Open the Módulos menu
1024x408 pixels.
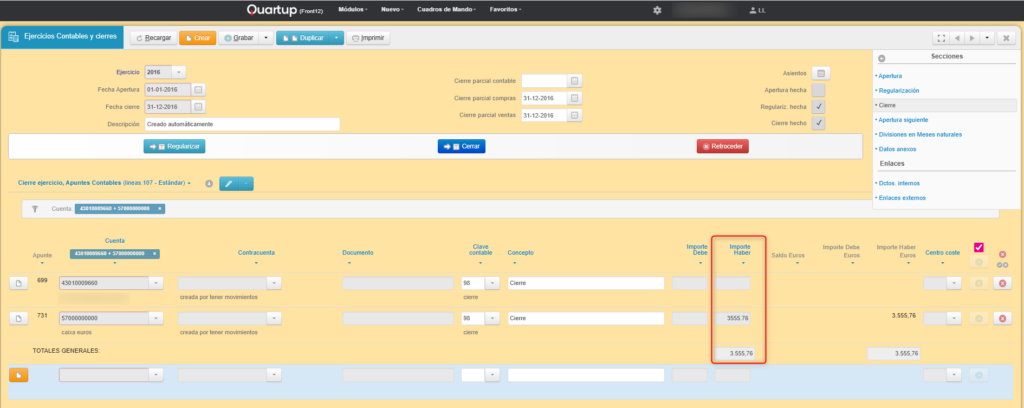coord(350,10)
